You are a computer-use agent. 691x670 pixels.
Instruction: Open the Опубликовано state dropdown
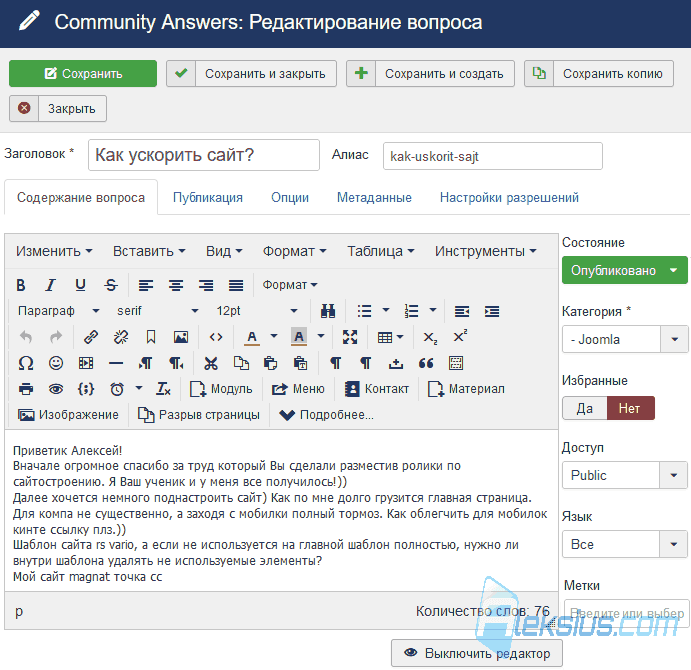[624, 270]
